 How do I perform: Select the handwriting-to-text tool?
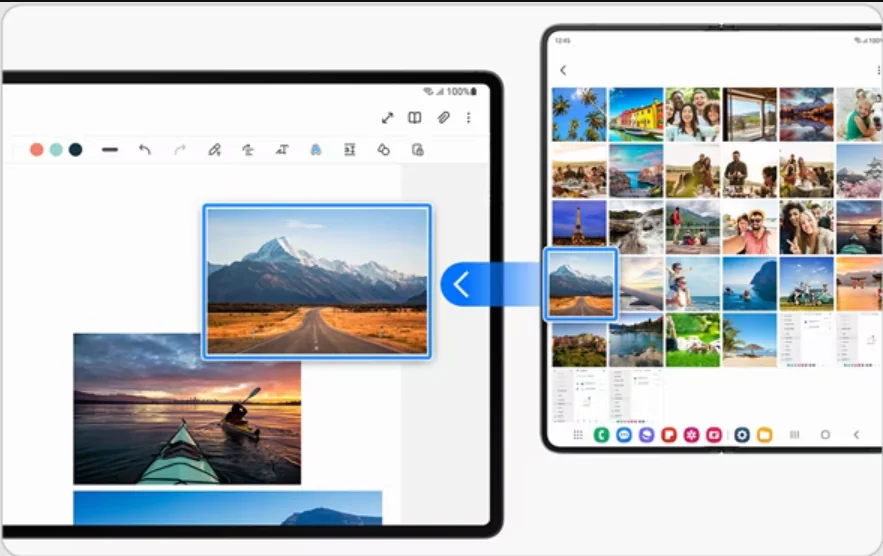coord(248,150)
